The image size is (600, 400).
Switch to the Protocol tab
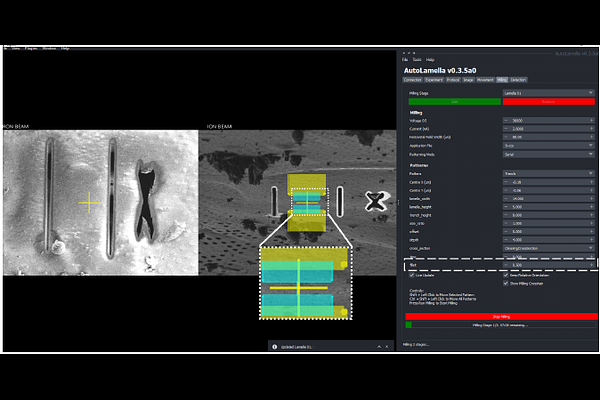click(x=453, y=80)
